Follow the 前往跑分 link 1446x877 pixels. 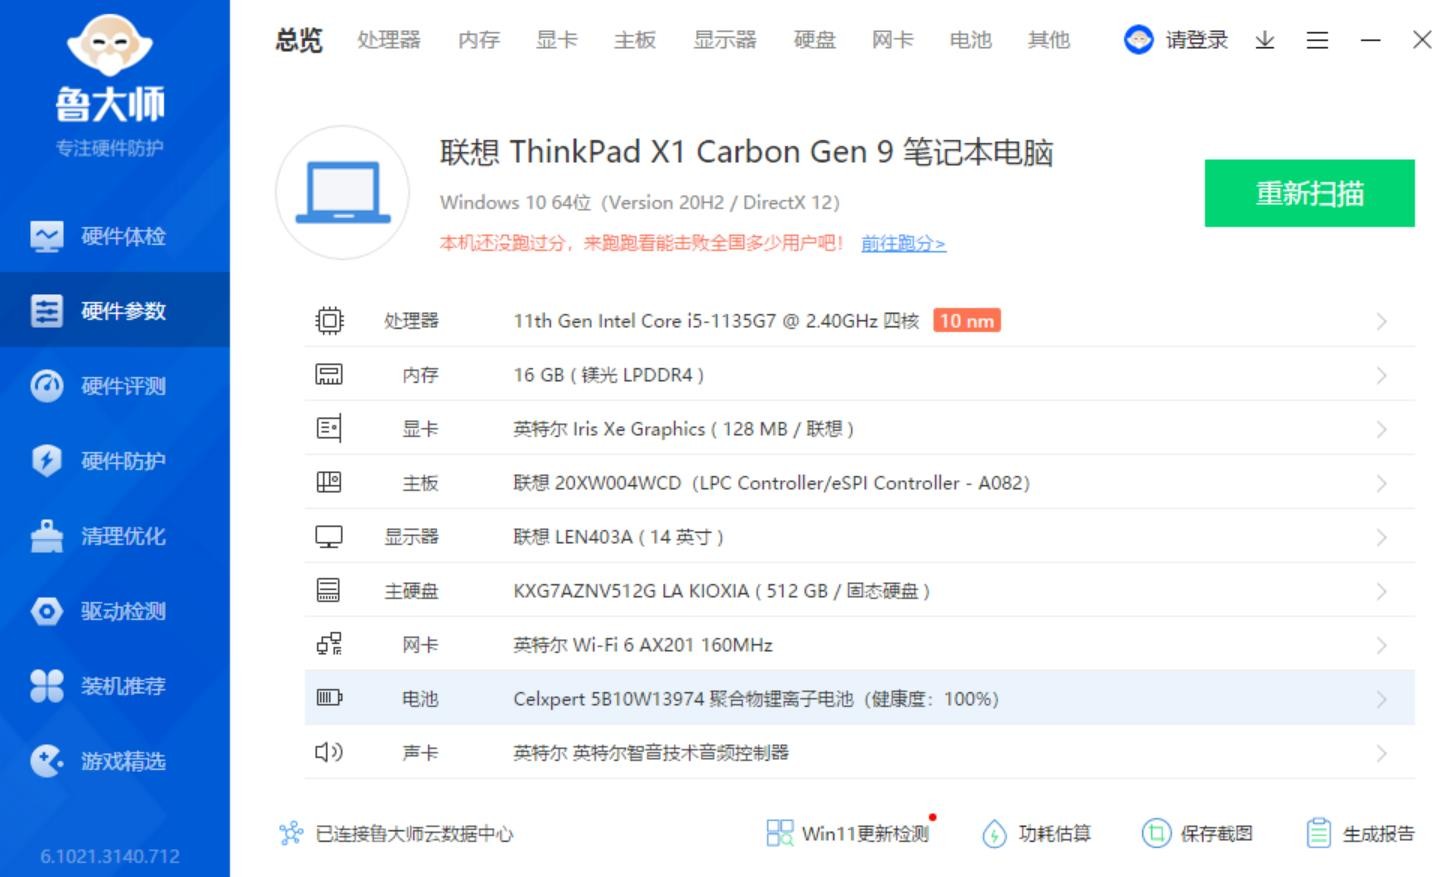pos(903,243)
